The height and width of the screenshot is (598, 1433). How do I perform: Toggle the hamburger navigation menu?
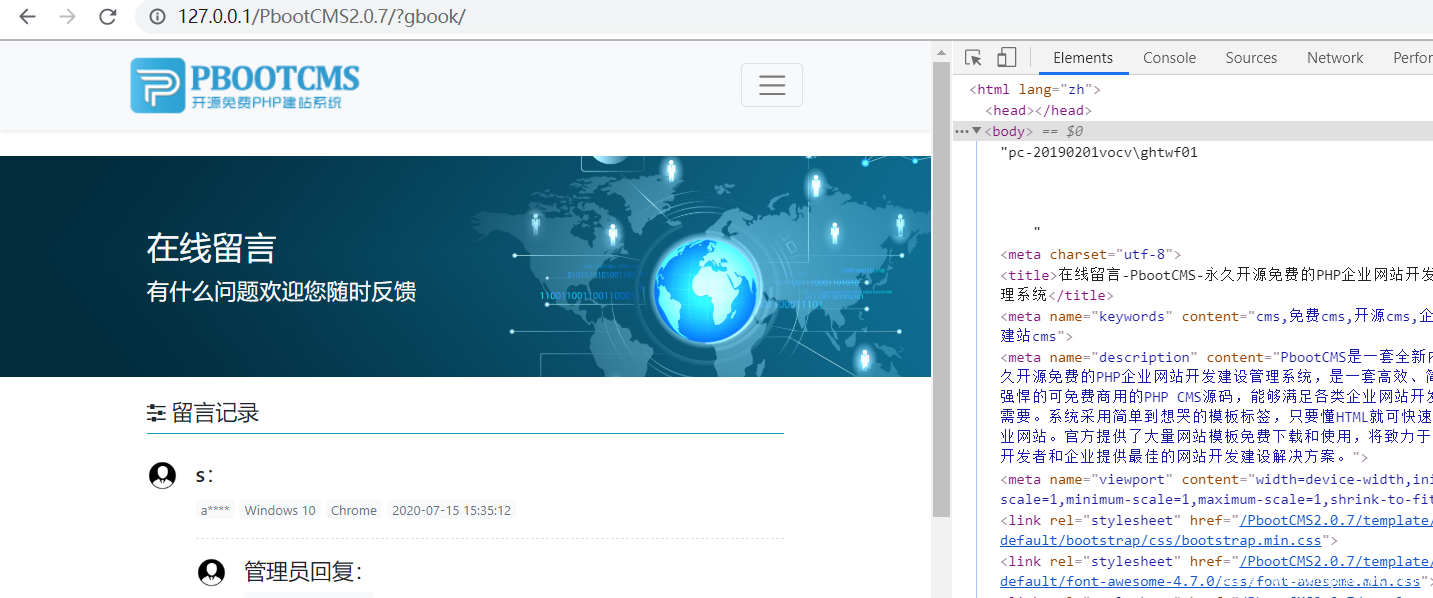(x=771, y=85)
